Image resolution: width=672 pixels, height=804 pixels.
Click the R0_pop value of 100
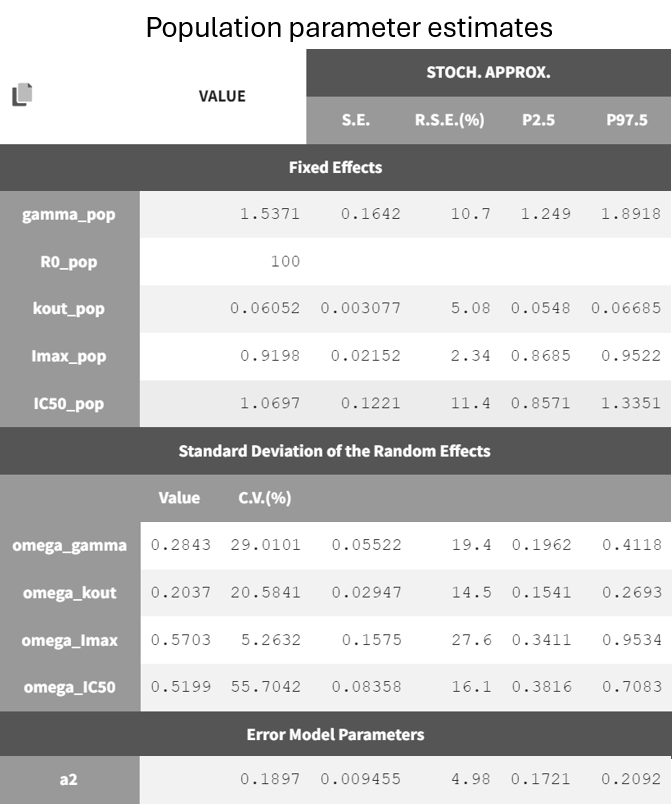point(285,262)
